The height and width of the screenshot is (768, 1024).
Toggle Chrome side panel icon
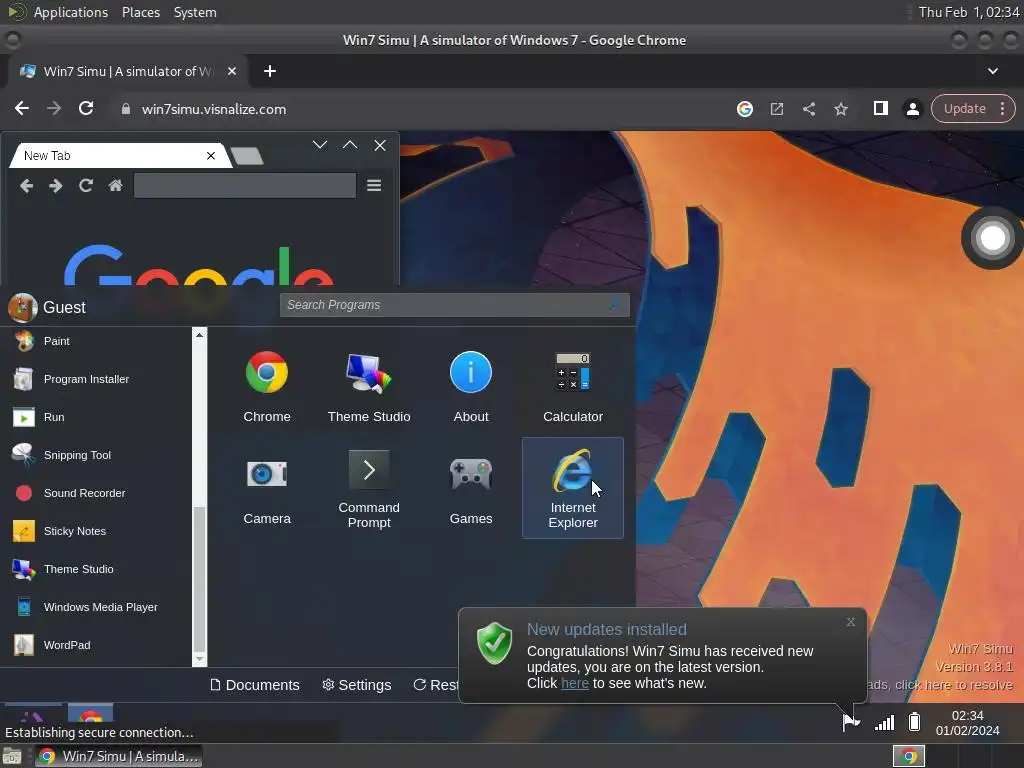880,108
